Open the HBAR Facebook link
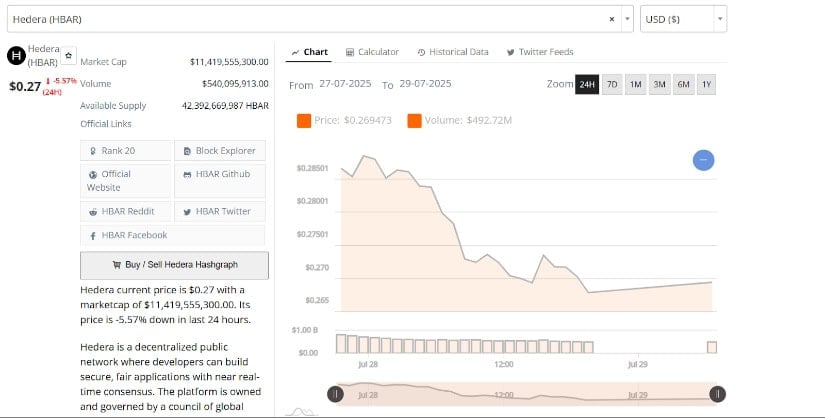This screenshot has width=825, height=418. pos(173,235)
